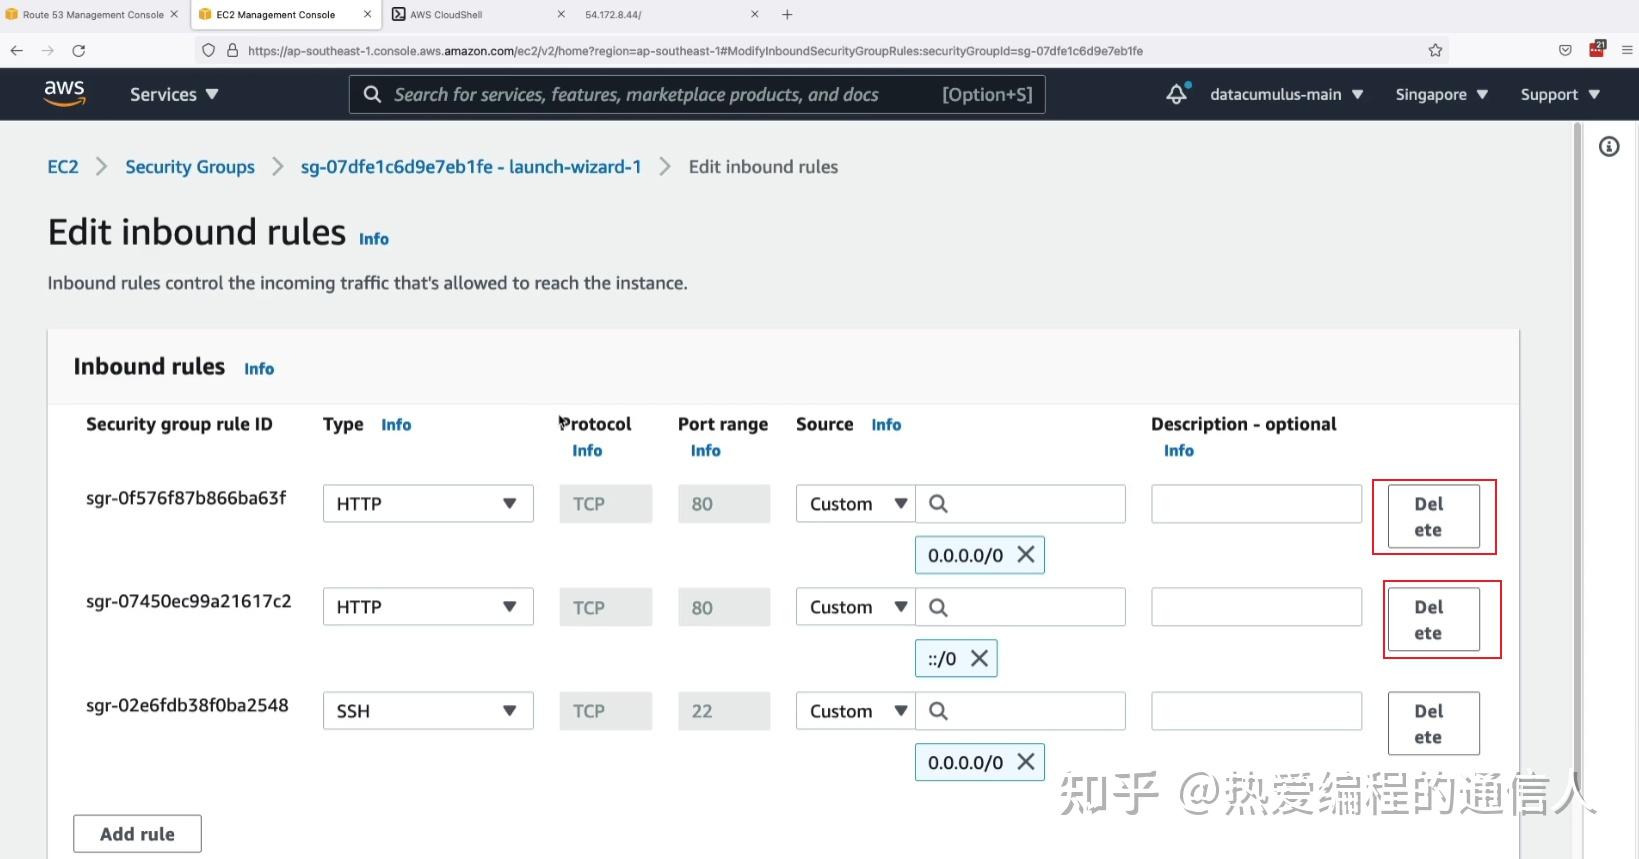The height and width of the screenshot is (859, 1639).
Task: Remove the 0.0.0.0/0 source from SSH rule
Action: click(x=1026, y=762)
